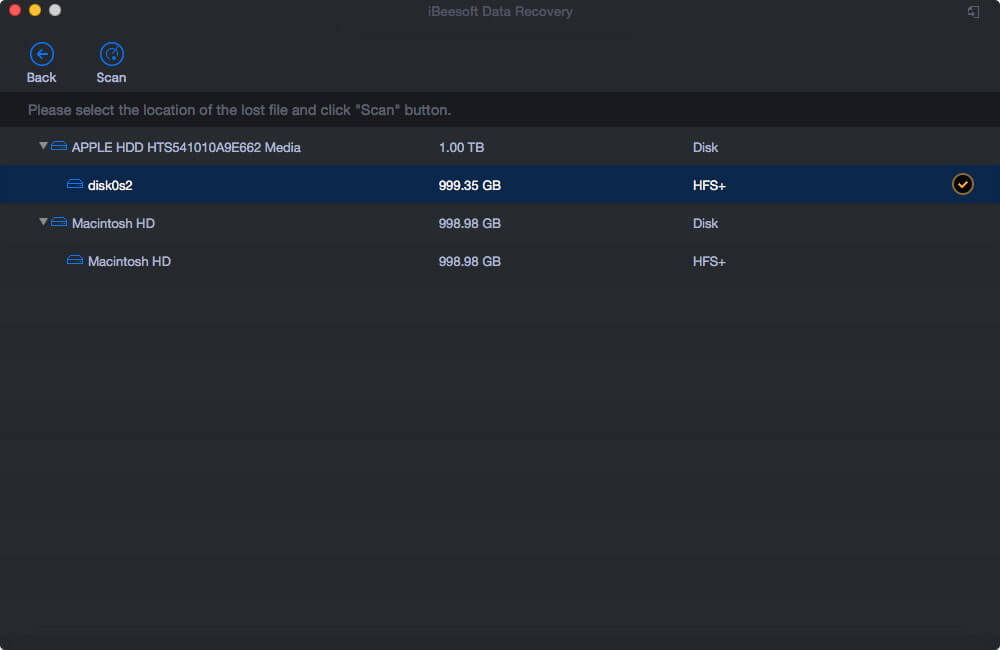
Task: Select the parent Macintosh HD disk entry
Action: point(113,223)
